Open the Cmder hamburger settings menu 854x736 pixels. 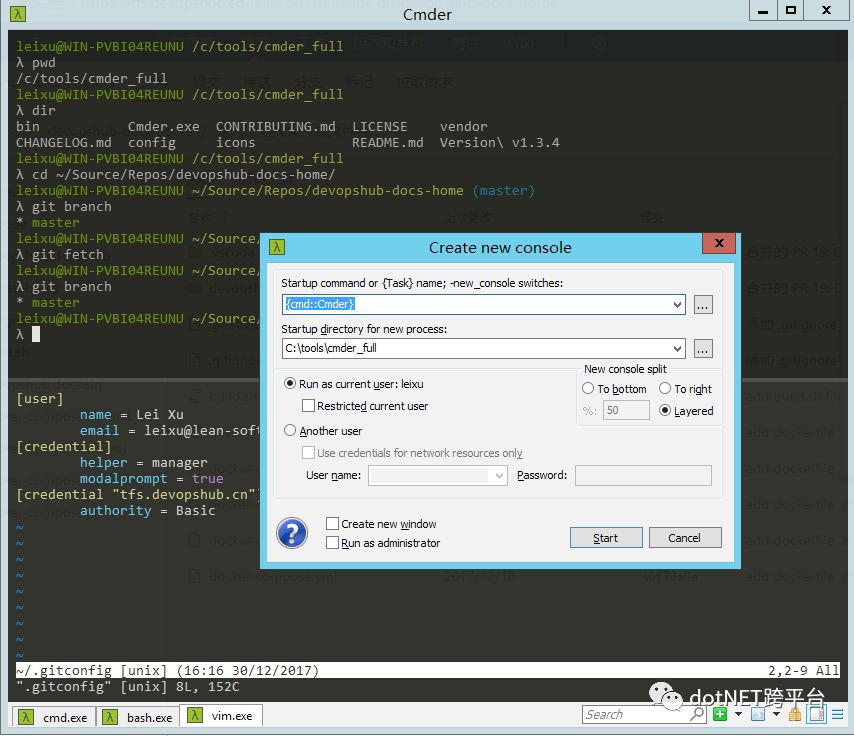[x=837, y=714]
